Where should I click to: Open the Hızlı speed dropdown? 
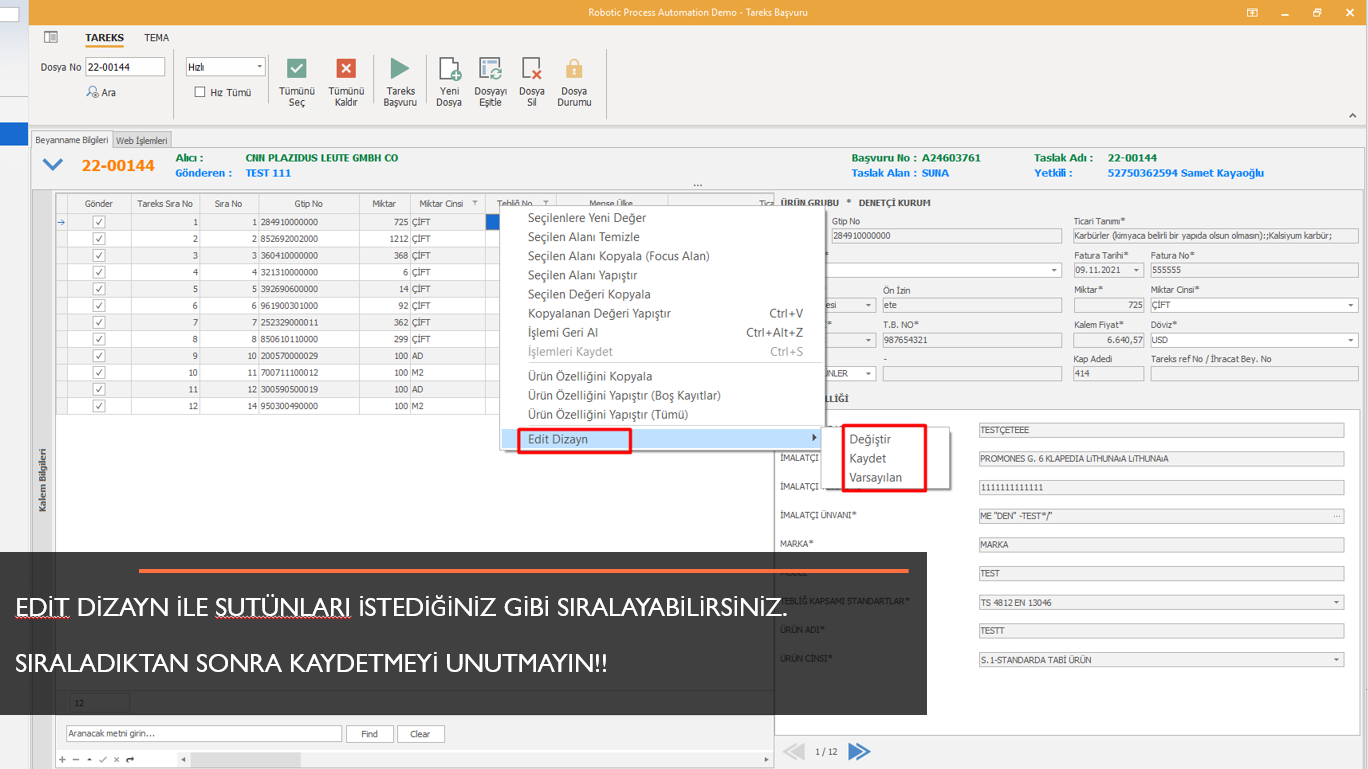point(260,67)
